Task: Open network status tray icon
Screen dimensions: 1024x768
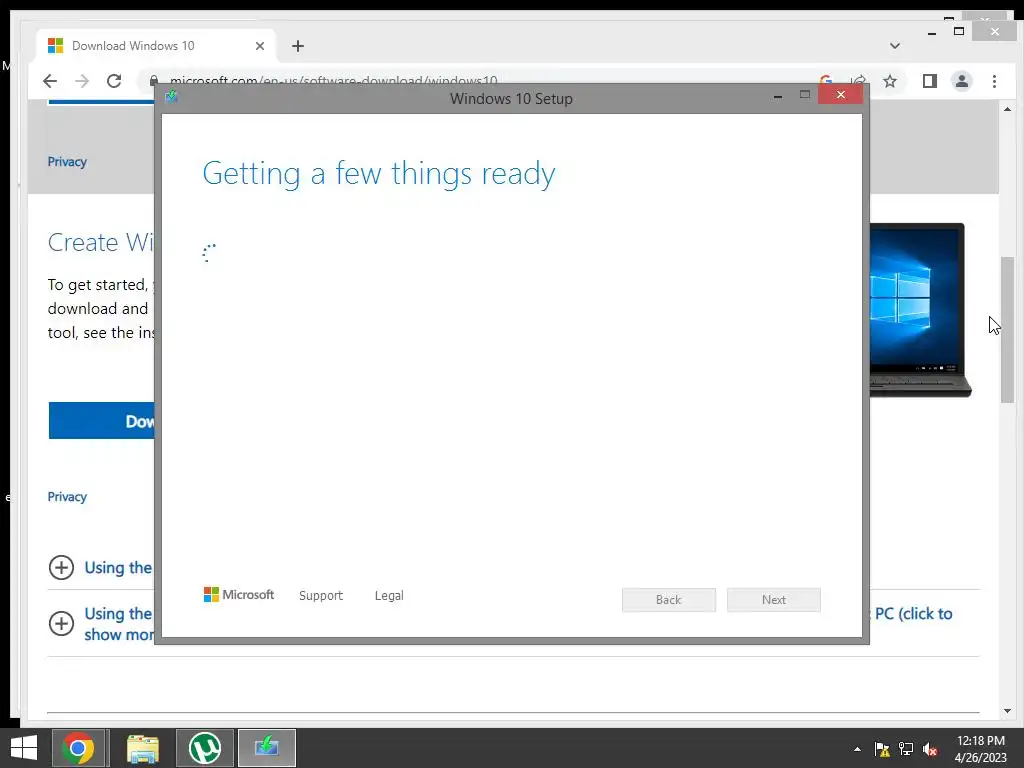Action: click(906, 749)
